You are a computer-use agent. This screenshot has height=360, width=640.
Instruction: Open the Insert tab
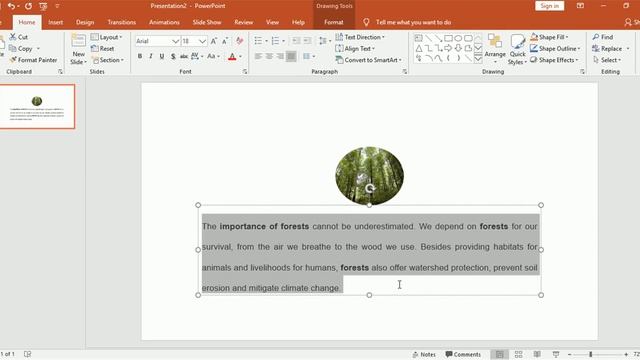[x=56, y=22]
